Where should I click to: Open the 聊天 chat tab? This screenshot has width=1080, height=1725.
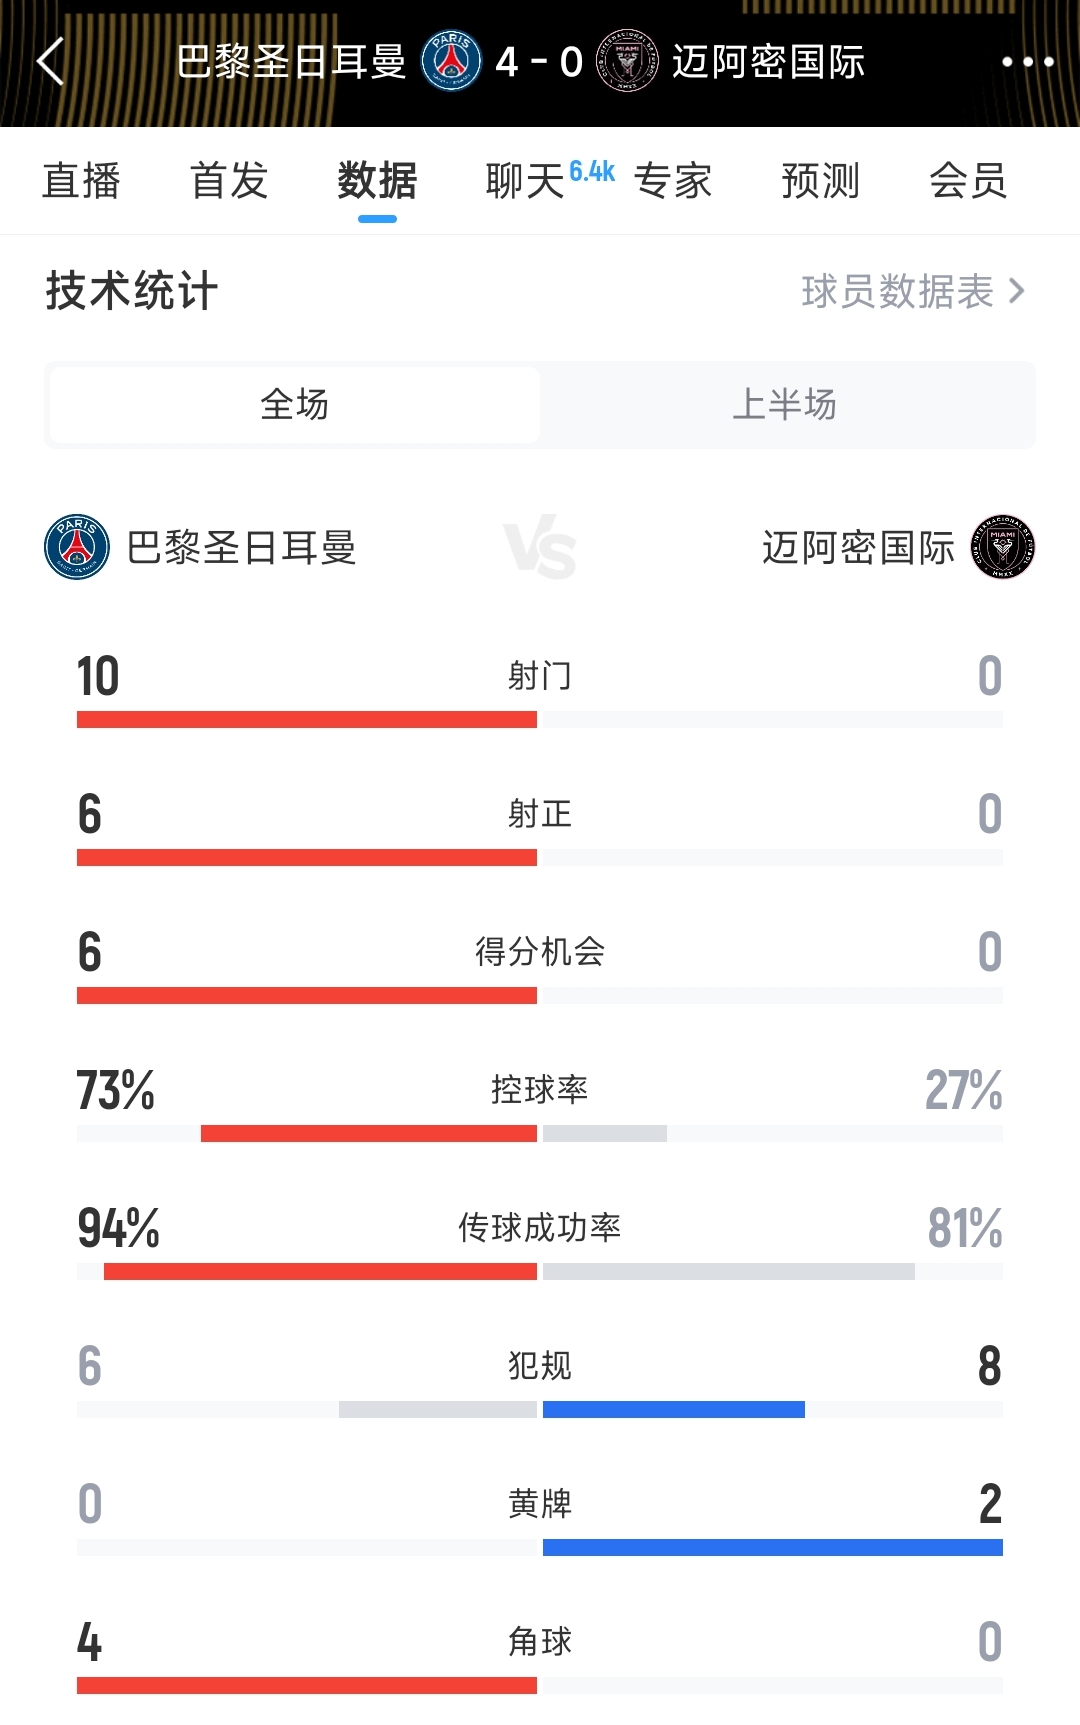(x=525, y=181)
